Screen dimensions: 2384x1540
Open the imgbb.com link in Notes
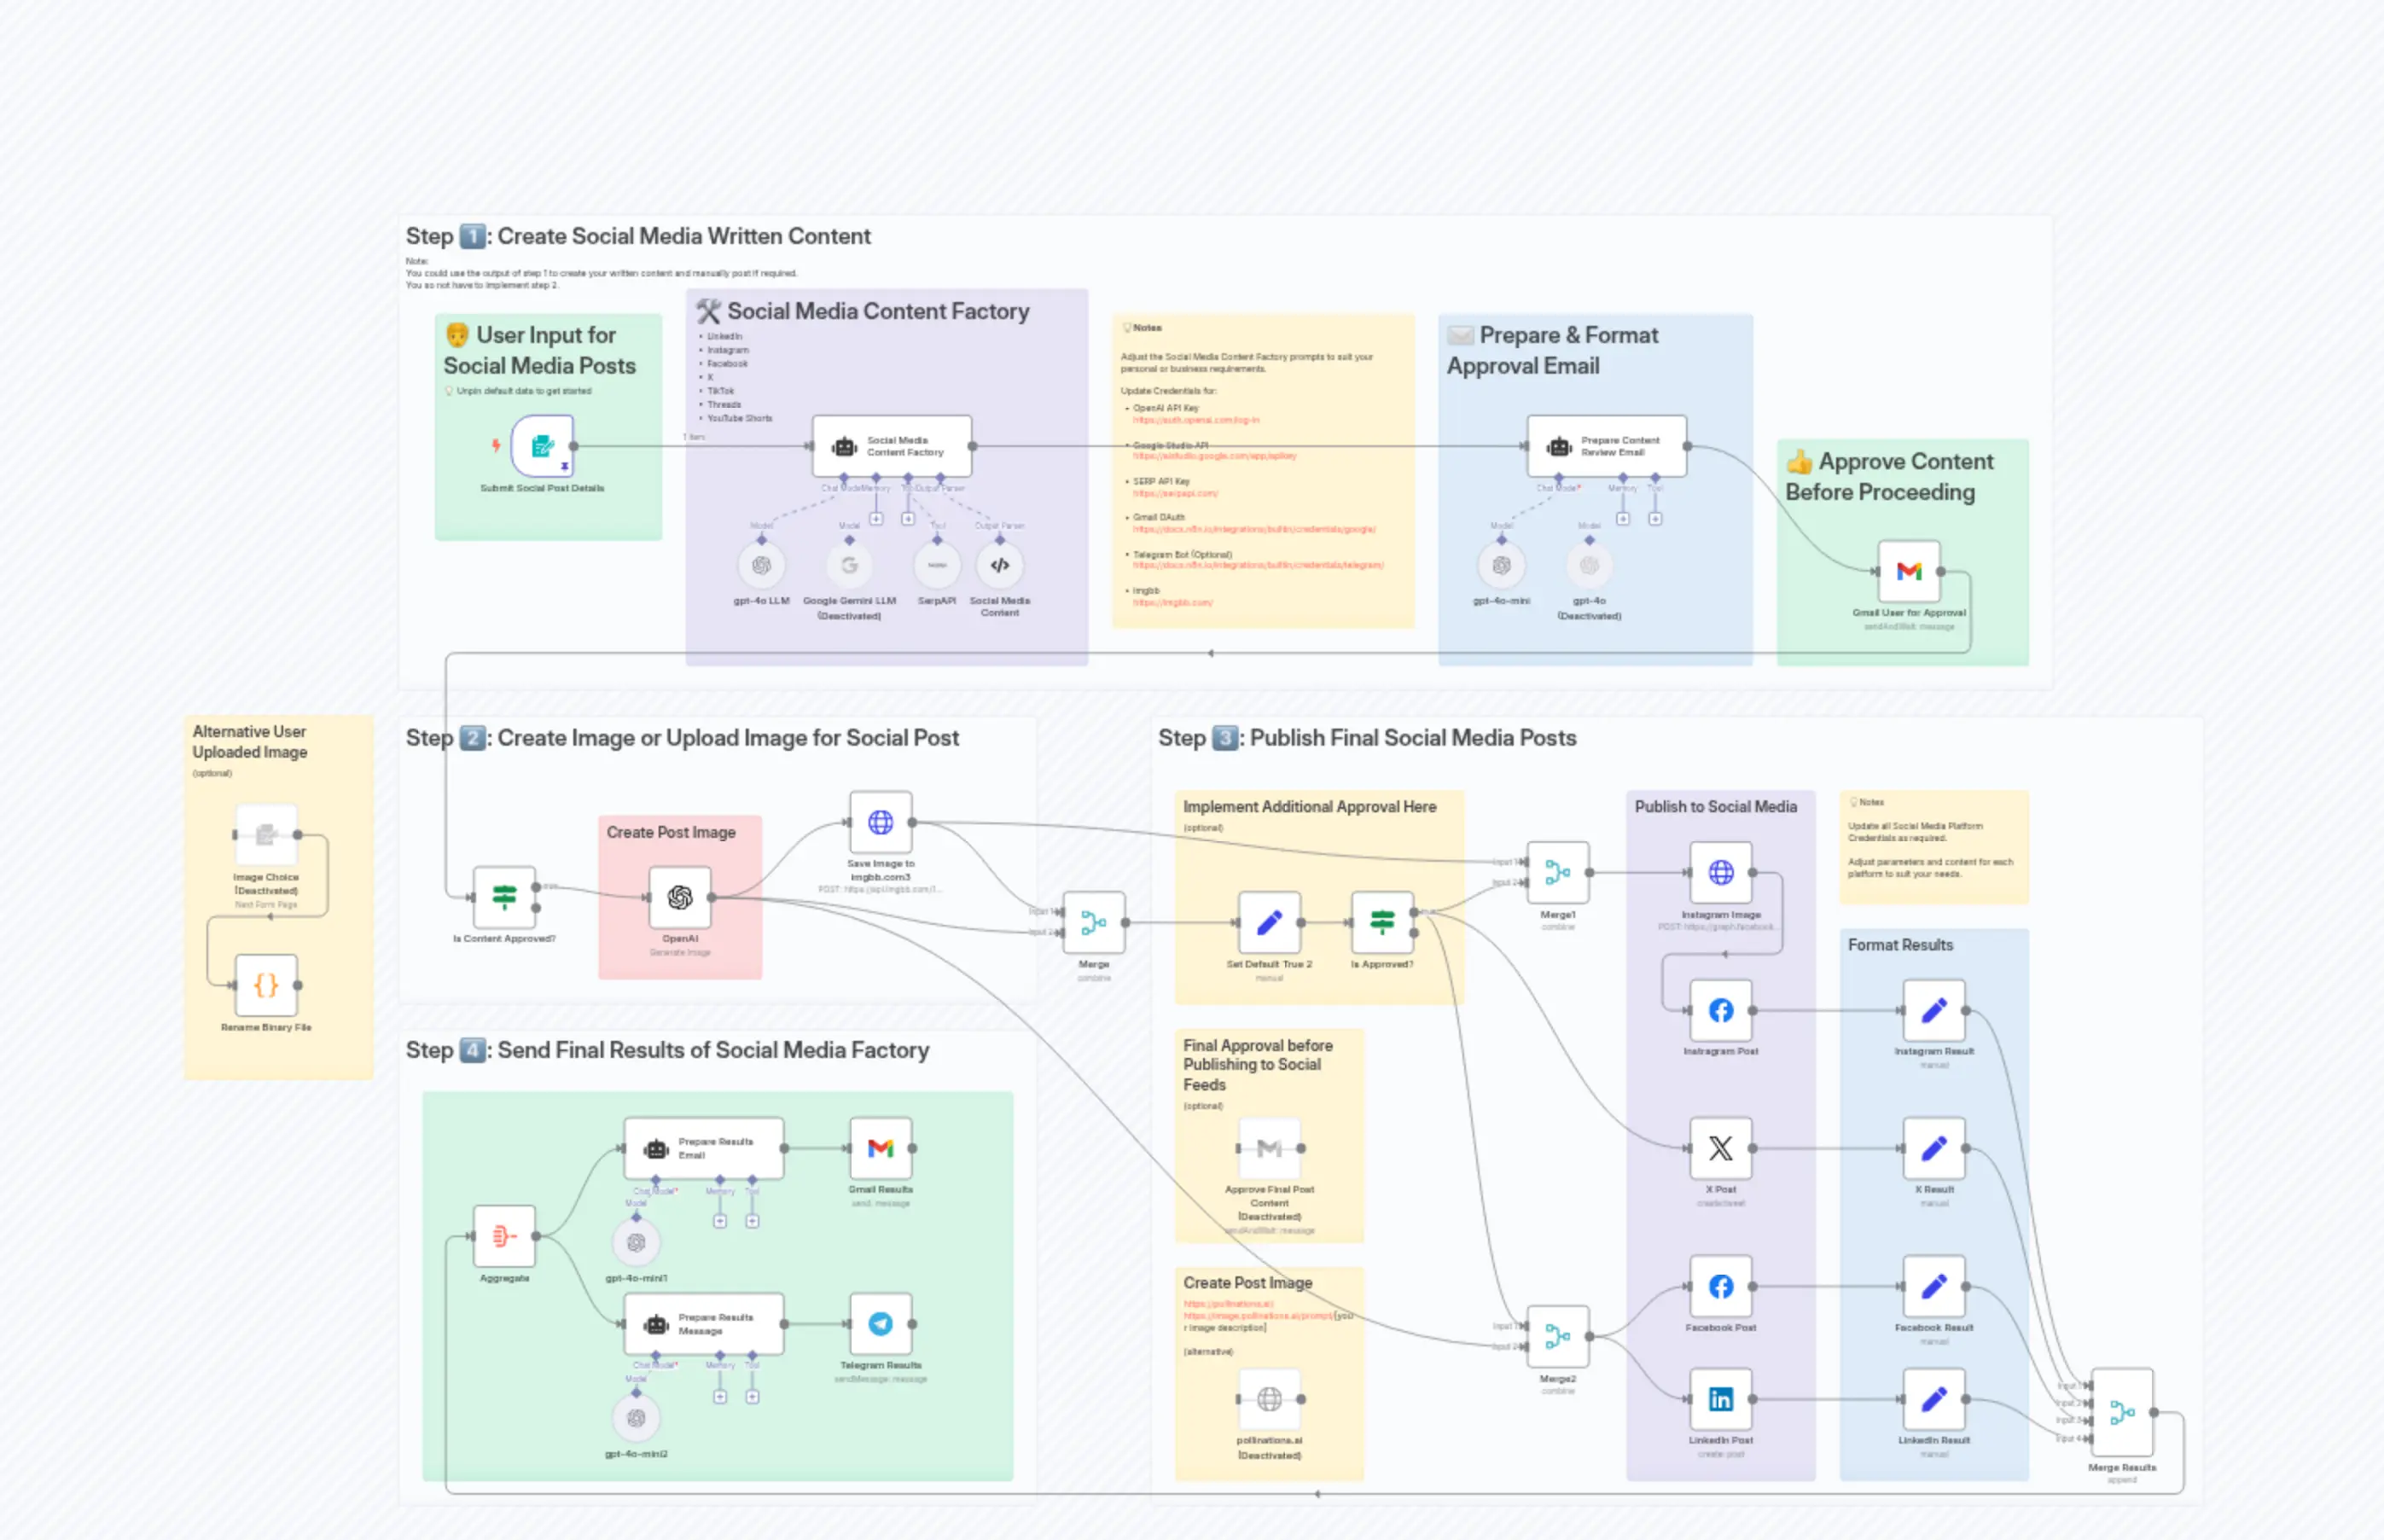[x=1172, y=603]
